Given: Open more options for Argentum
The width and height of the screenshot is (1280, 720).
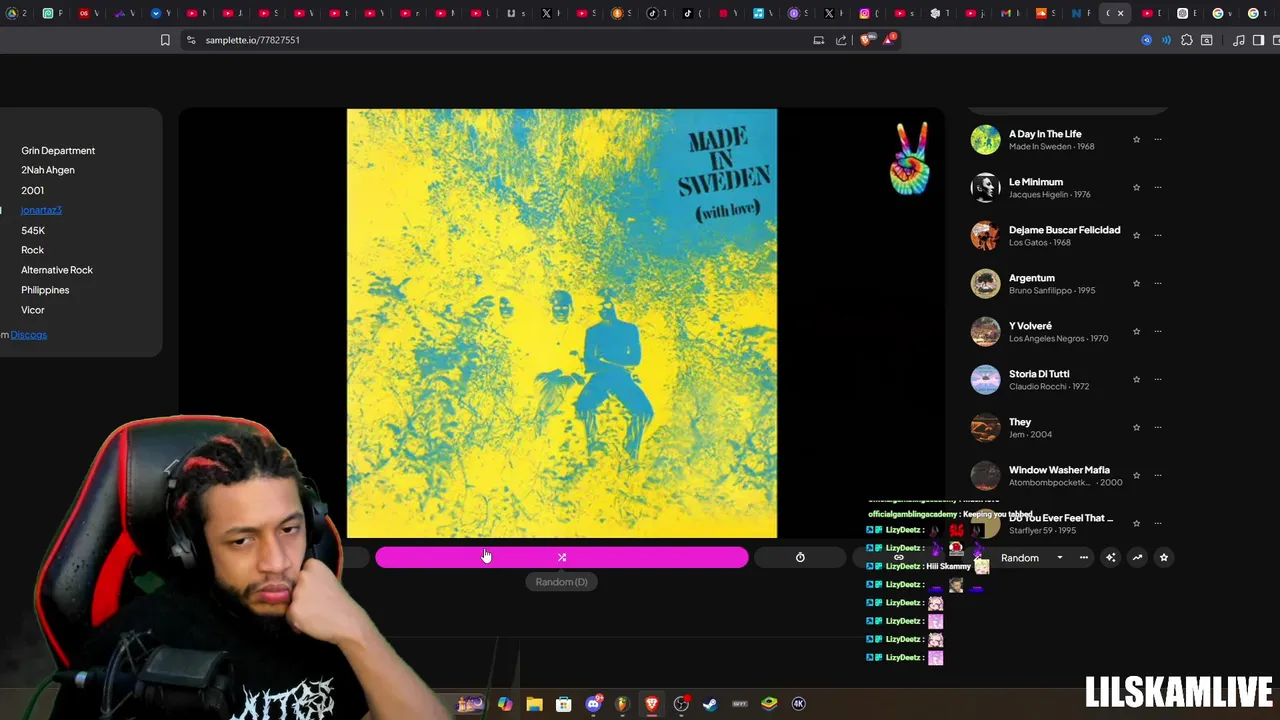Looking at the screenshot, I should (1158, 283).
